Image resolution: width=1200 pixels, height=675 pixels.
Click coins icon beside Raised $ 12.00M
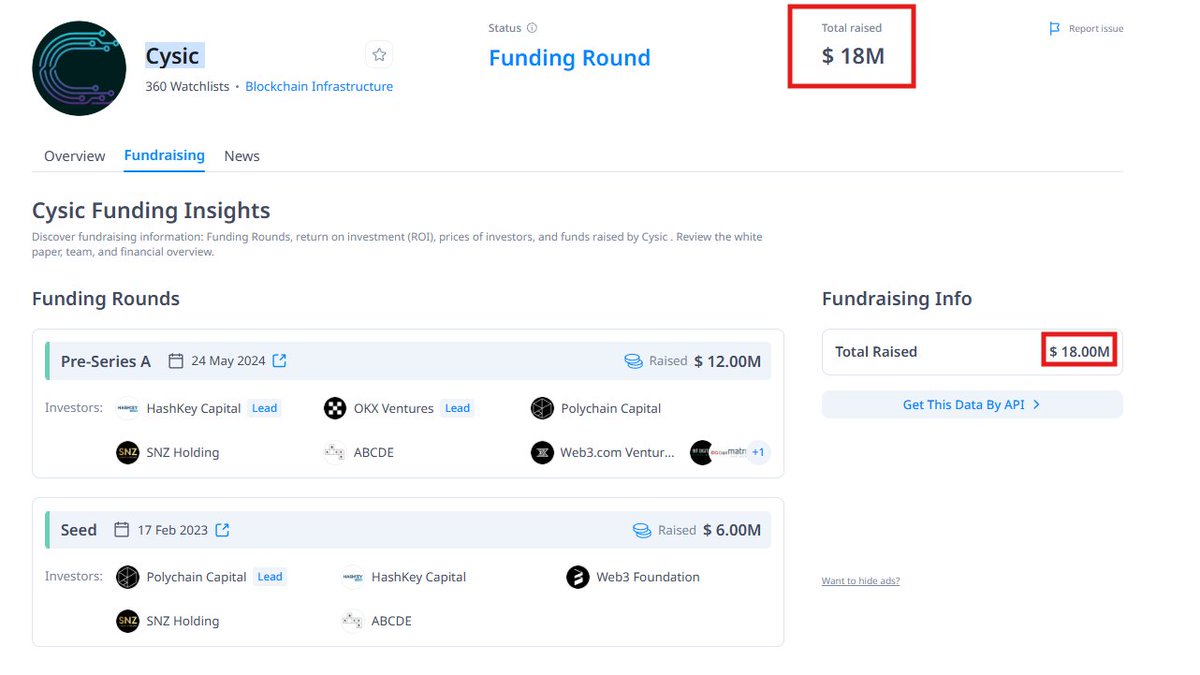click(x=633, y=361)
